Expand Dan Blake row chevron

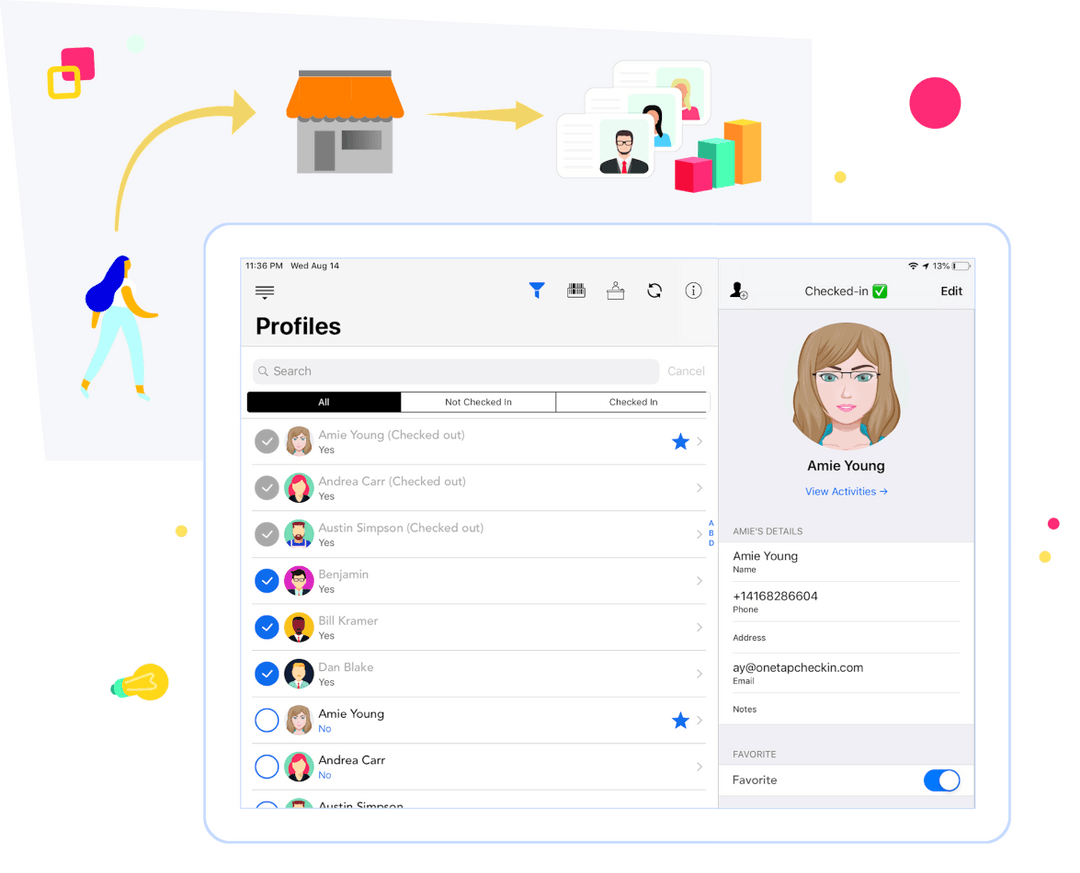tap(699, 674)
